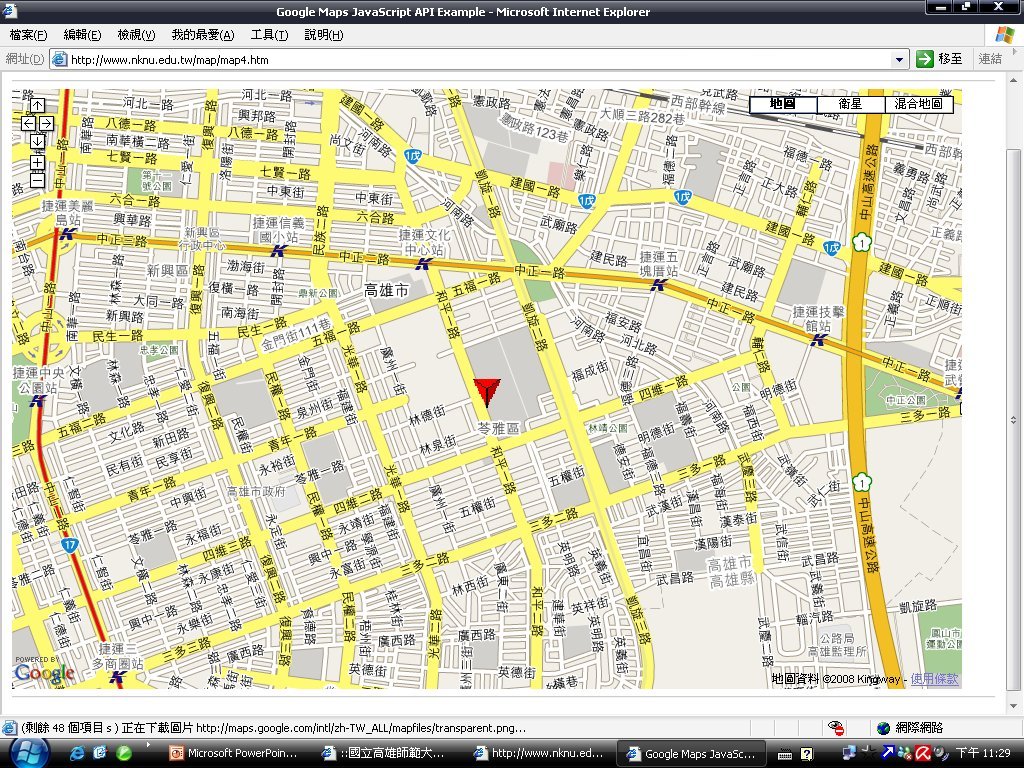Image resolution: width=1024 pixels, height=768 pixels.
Task: Zoom out with the minus map control
Action: click(37, 180)
